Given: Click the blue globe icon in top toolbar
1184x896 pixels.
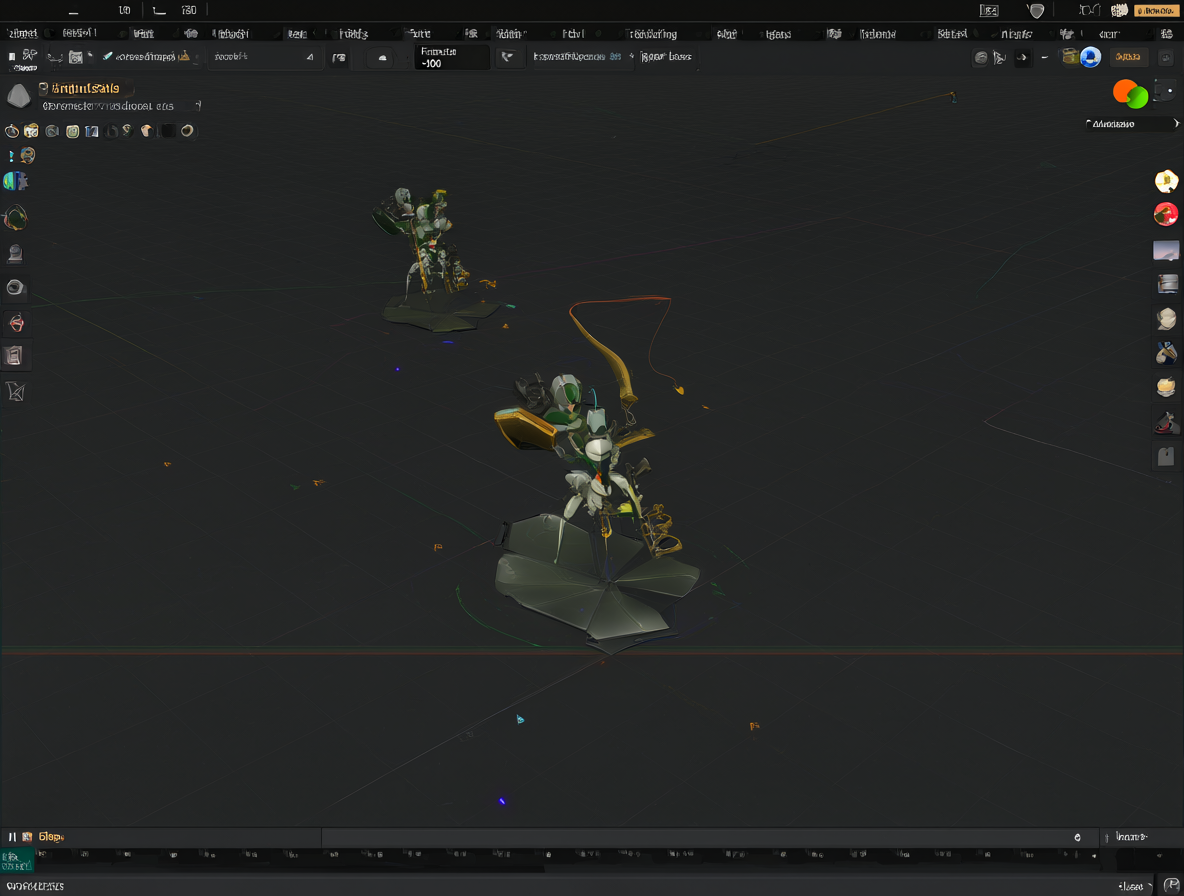Looking at the screenshot, I should point(1090,57).
